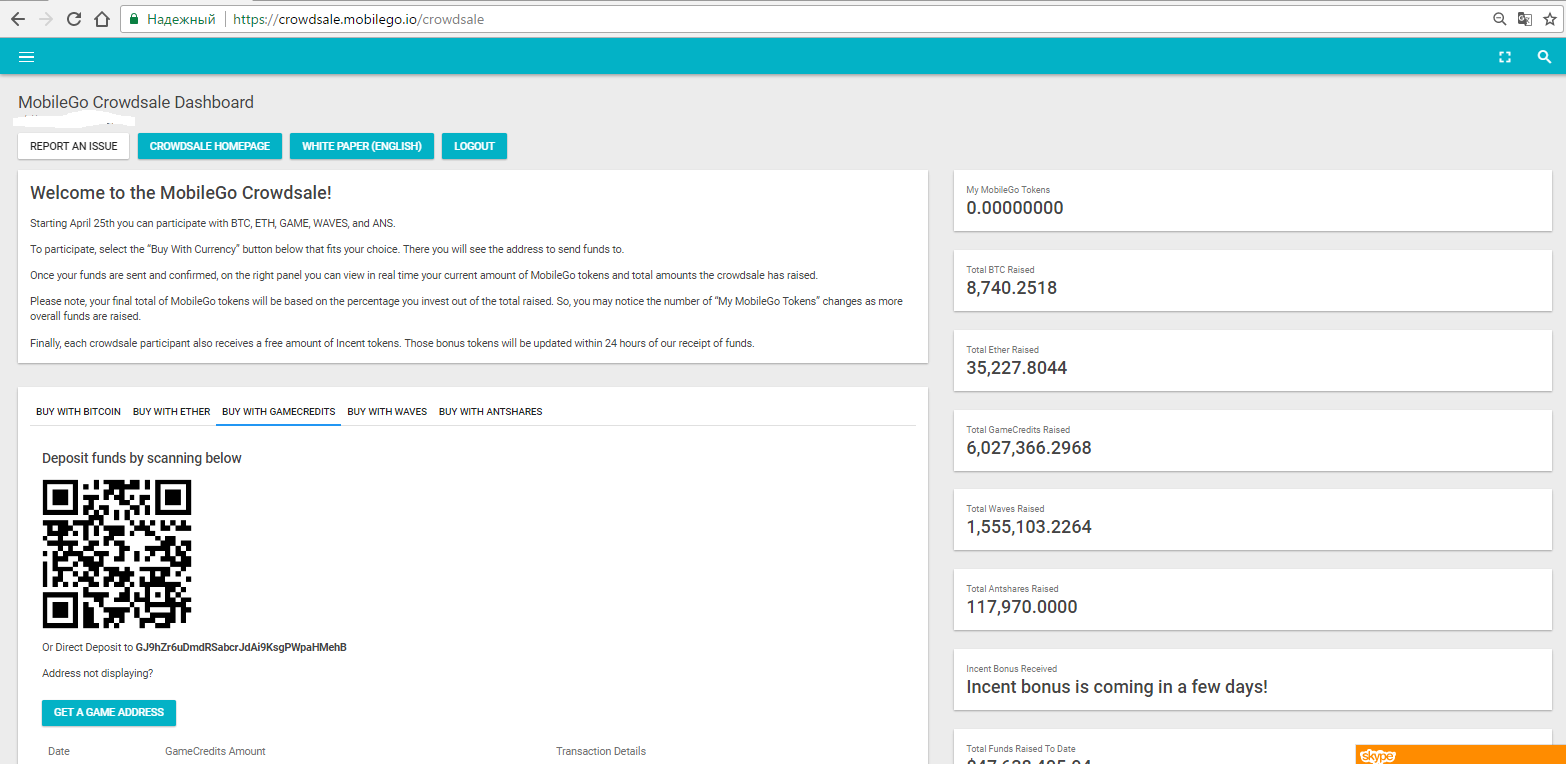Open the hamburger menu in teal header
Viewport: 1566px width, 764px height.
pyautogui.click(x=27, y=57)
